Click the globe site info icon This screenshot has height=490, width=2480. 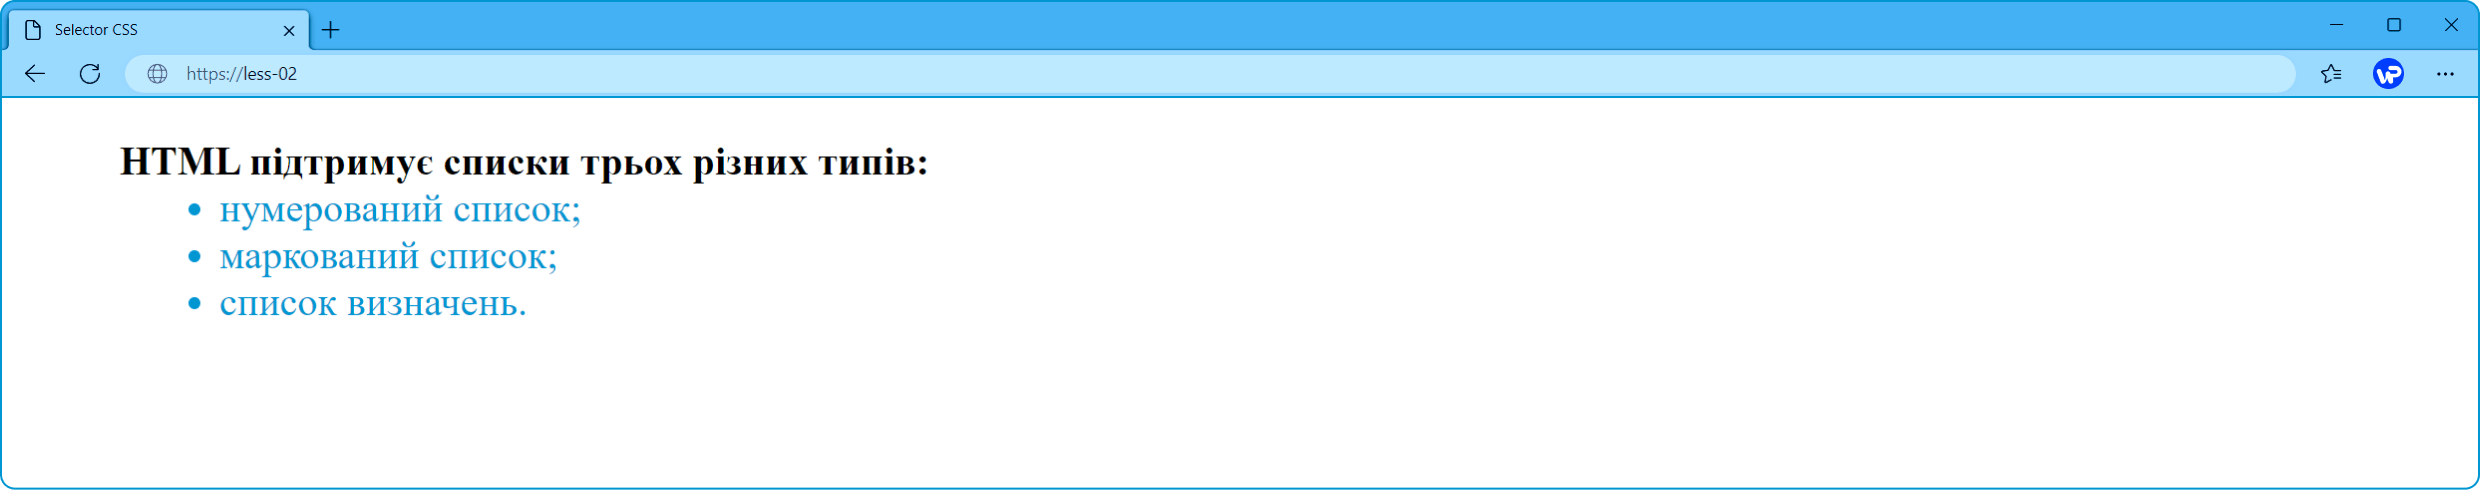click(157, 73)
